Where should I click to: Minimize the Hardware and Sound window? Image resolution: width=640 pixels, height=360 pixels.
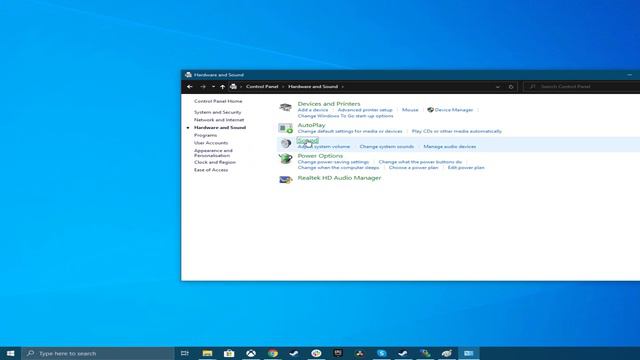pyautogui.click(x=630, y=75)
